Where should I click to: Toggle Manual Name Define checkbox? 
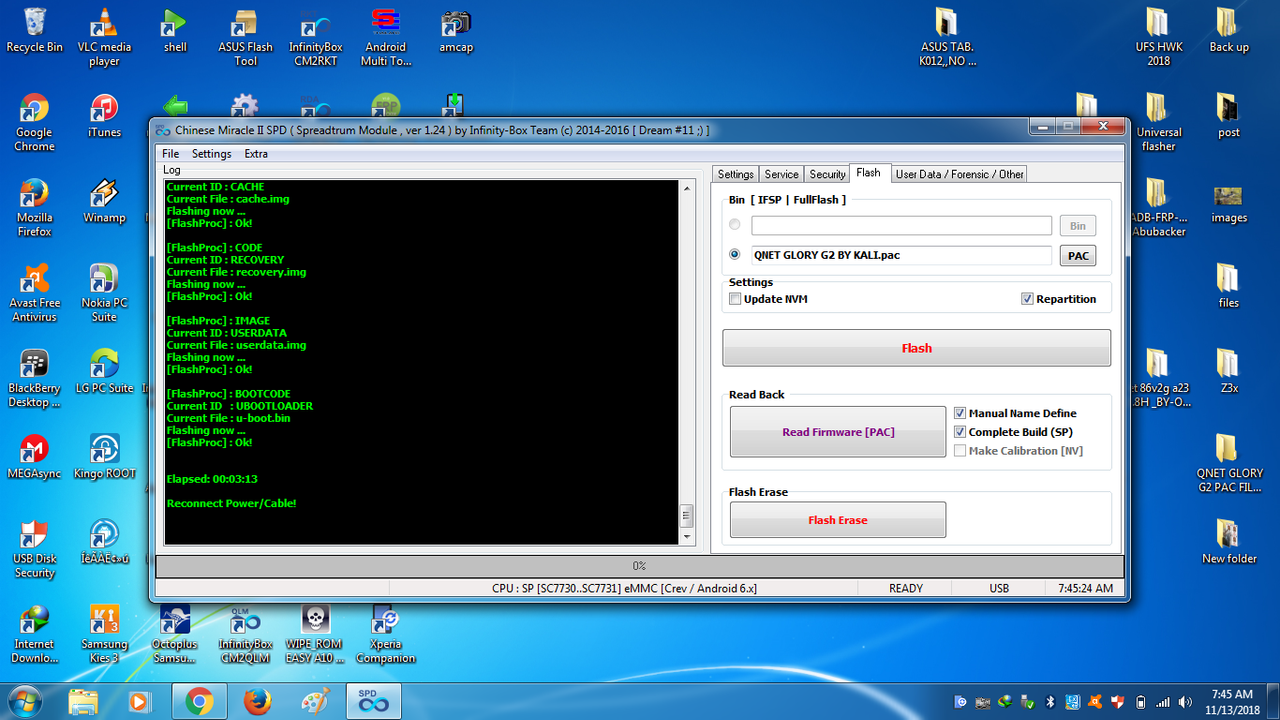[x=960, y=413]
